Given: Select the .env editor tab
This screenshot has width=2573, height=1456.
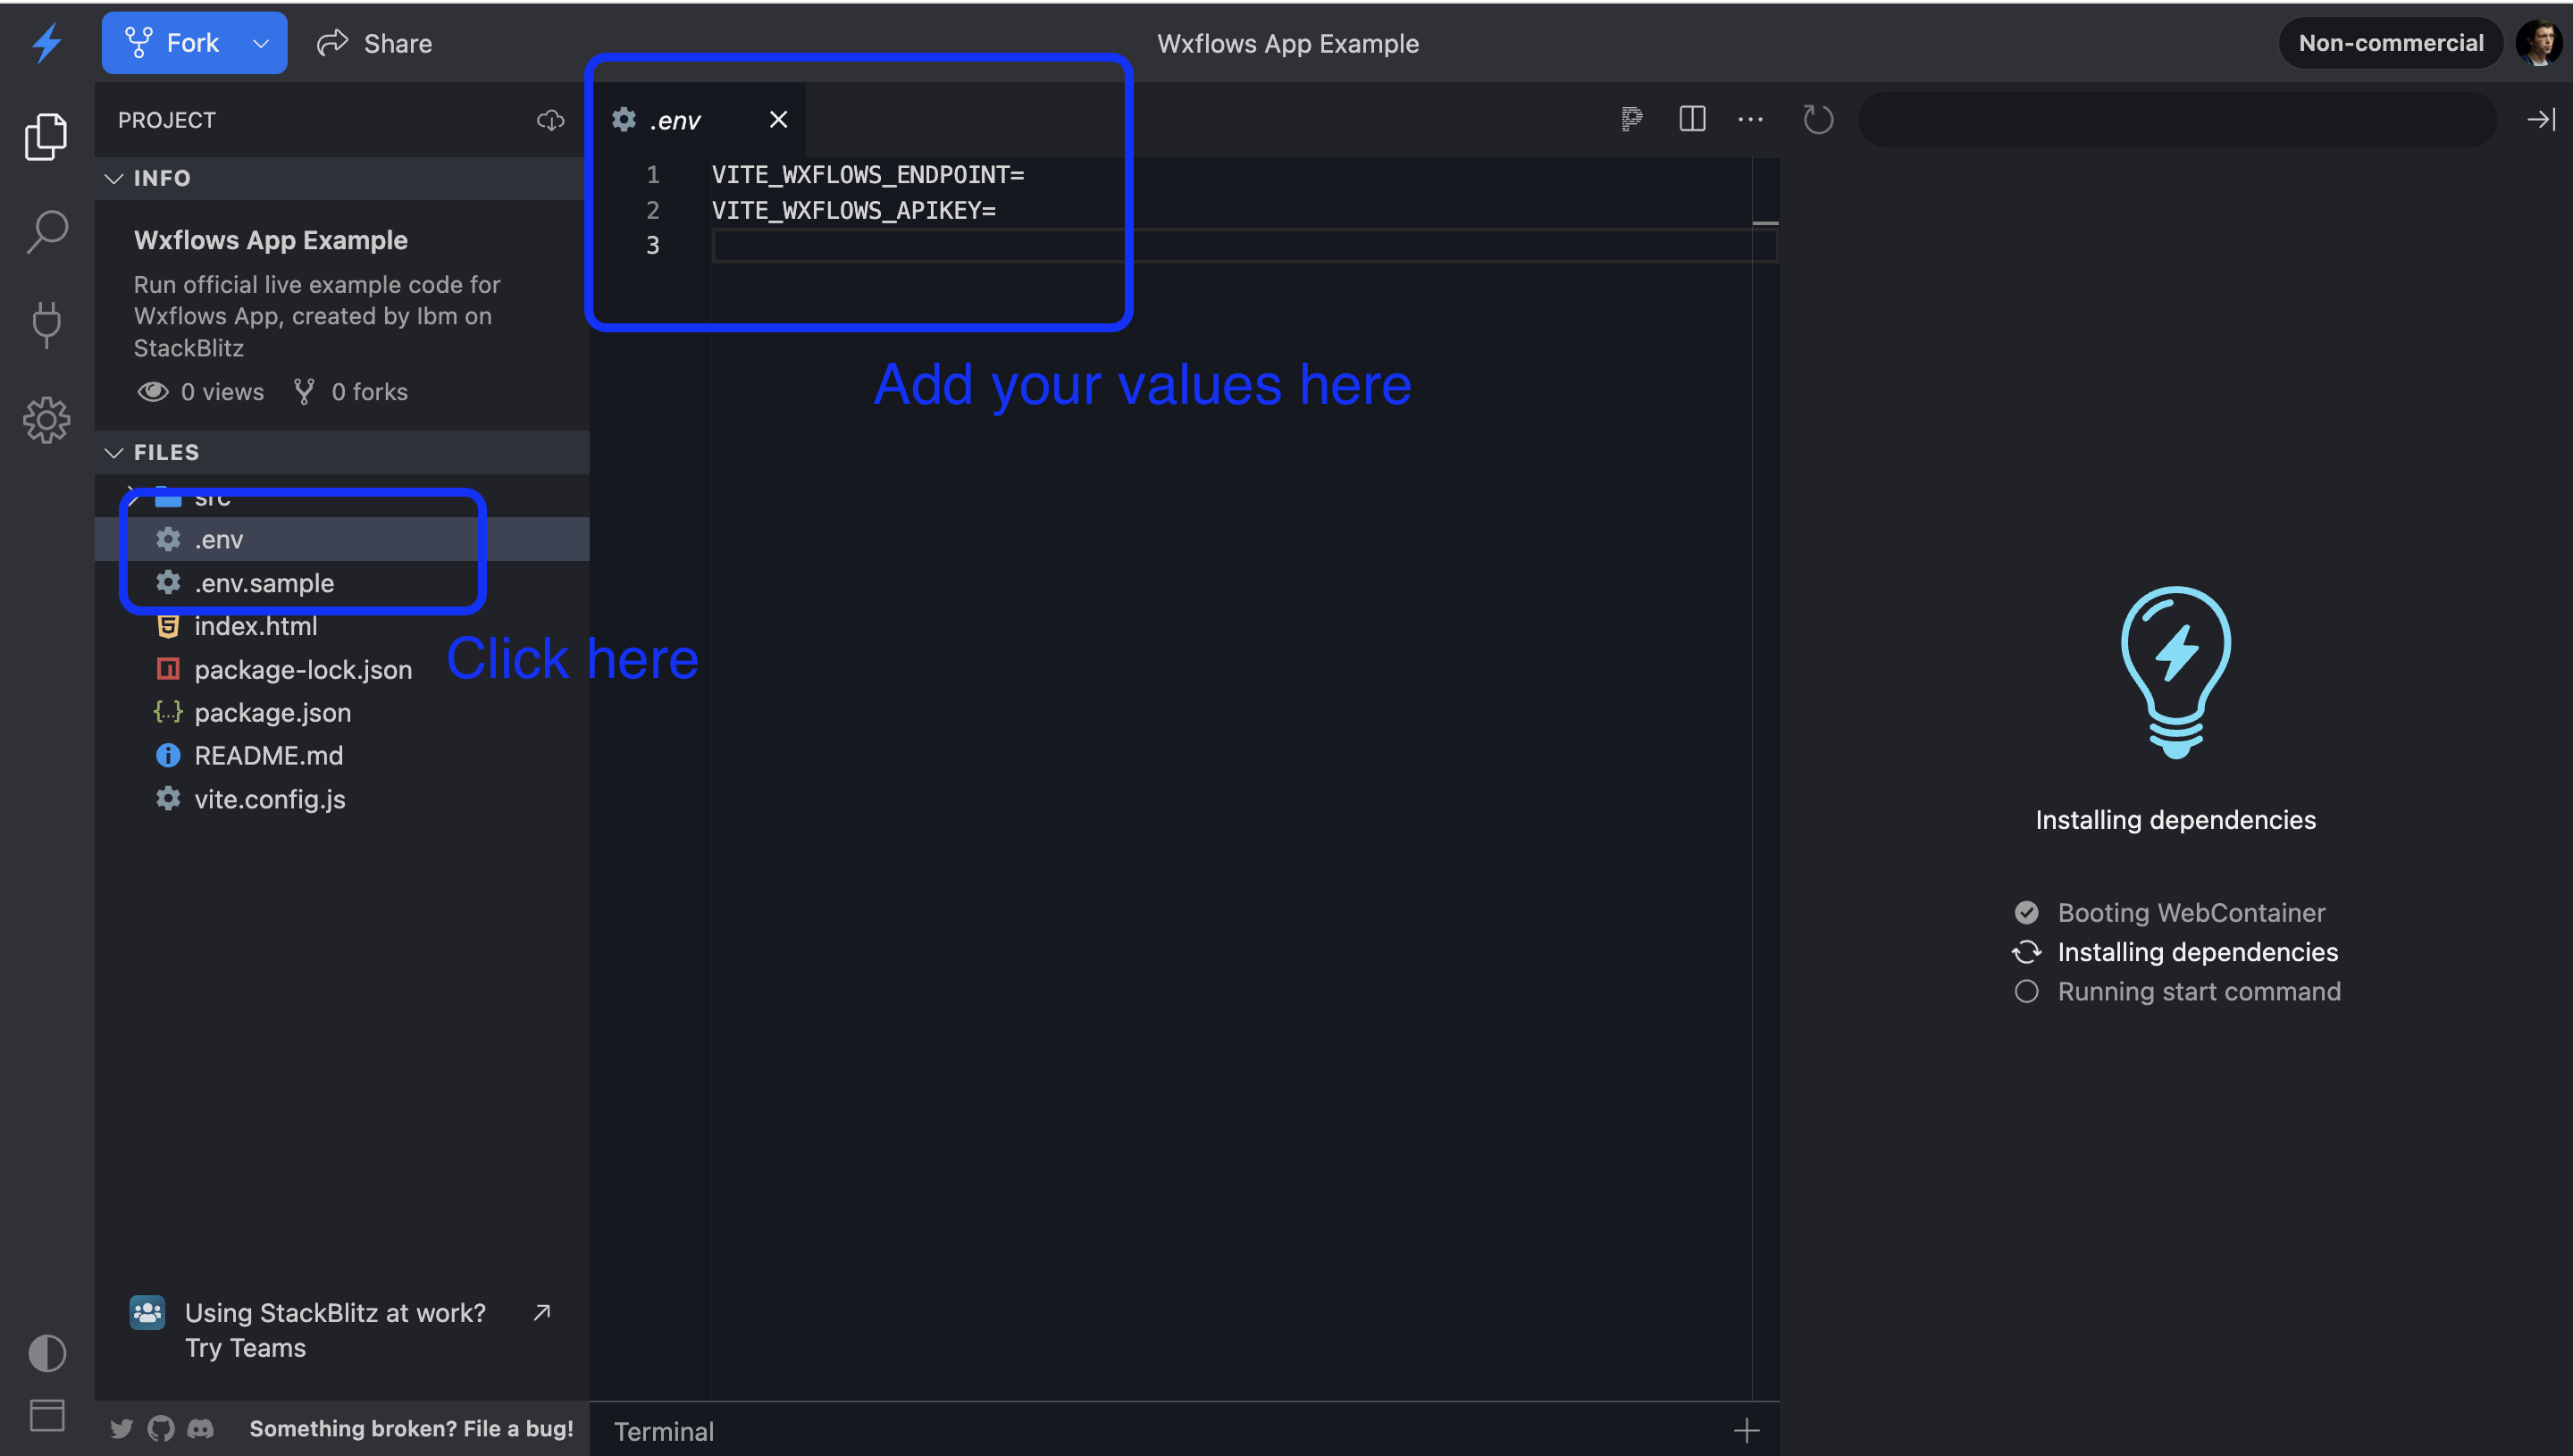Looking at the screenshot, I should tap(675, 119).
